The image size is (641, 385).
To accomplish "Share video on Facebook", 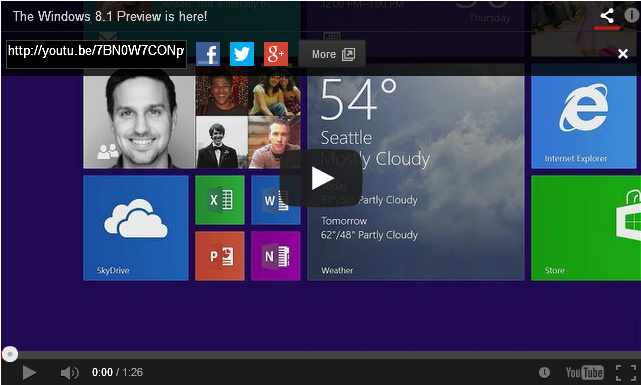I will pyautogui.click(x=208, y=54).
